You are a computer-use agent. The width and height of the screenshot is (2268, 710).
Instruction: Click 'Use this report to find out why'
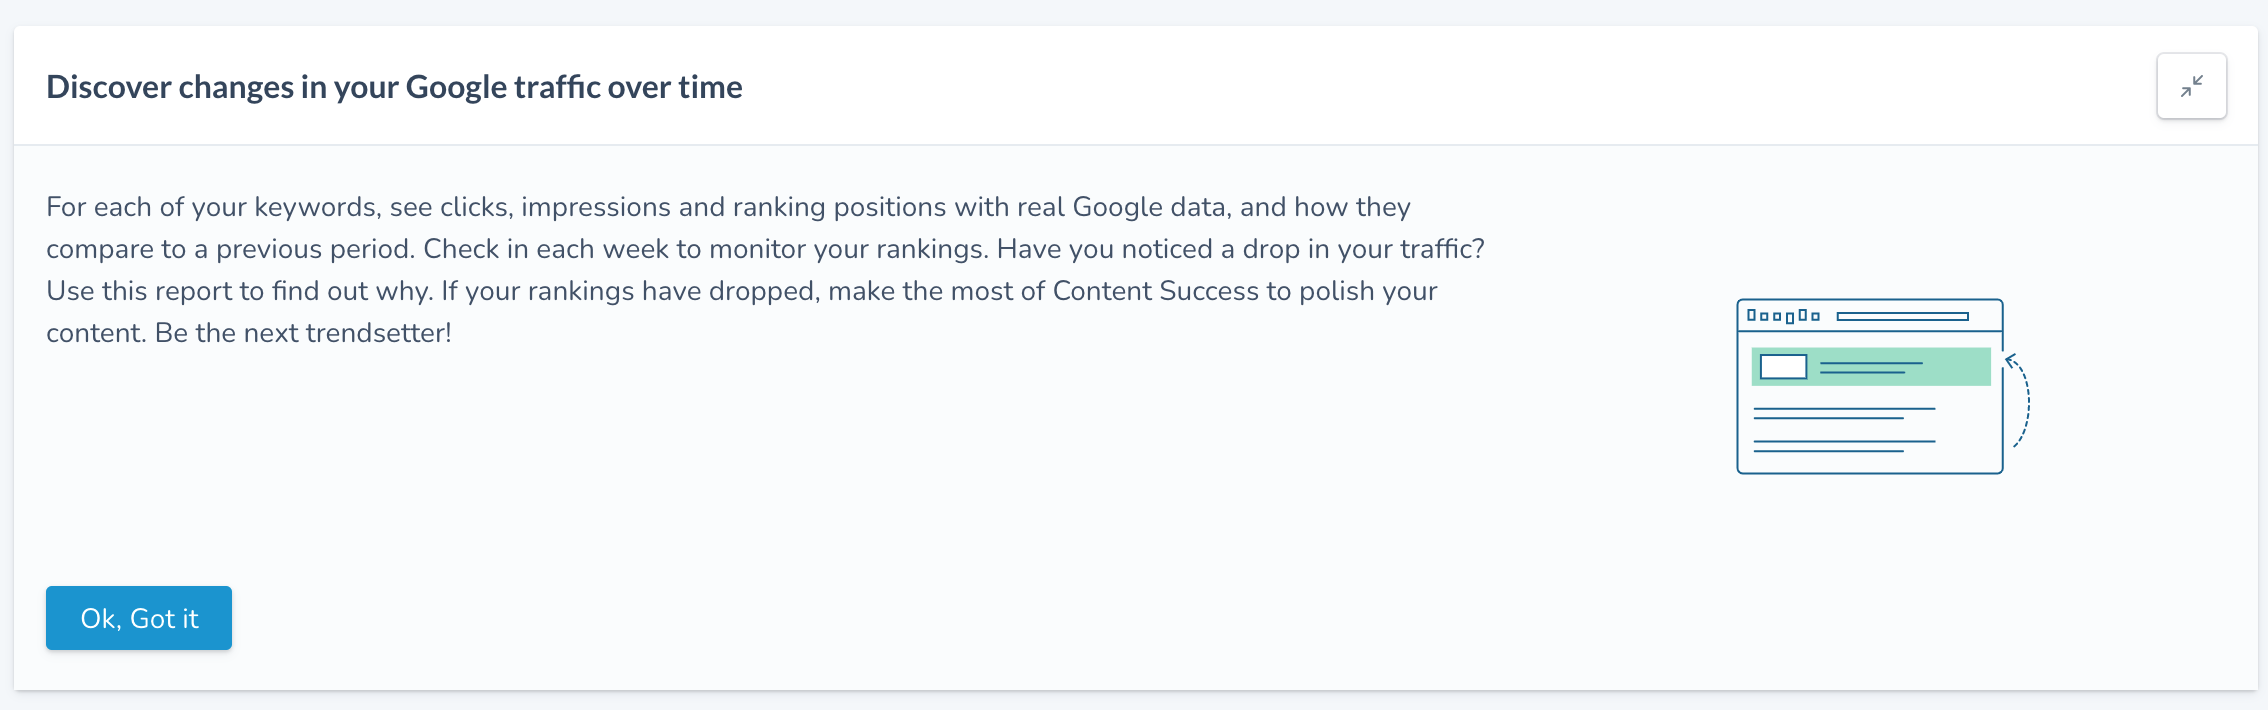[x=240, y=291]
